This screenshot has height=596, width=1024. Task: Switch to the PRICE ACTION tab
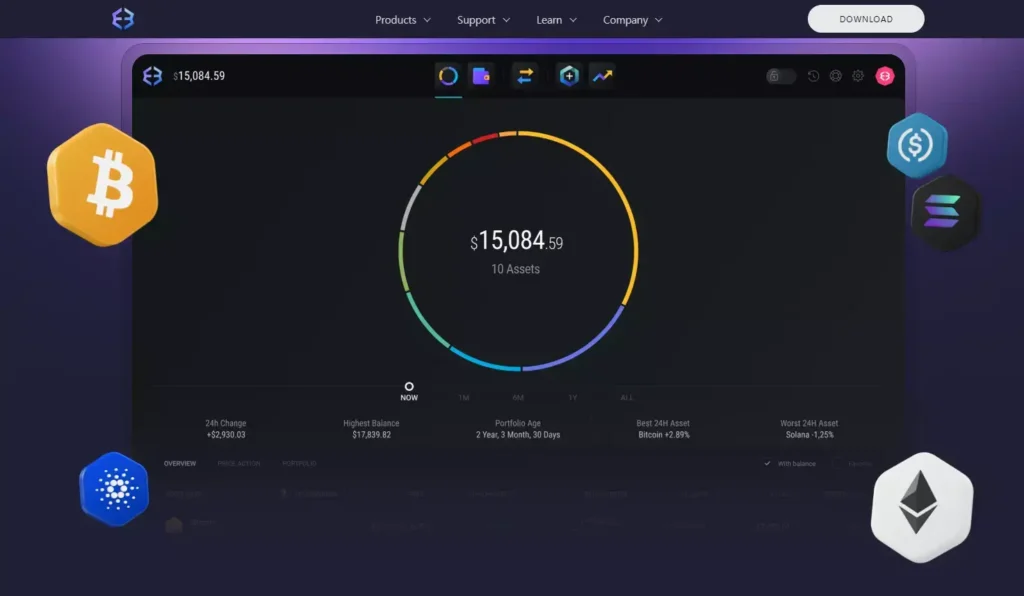(238, 463)
